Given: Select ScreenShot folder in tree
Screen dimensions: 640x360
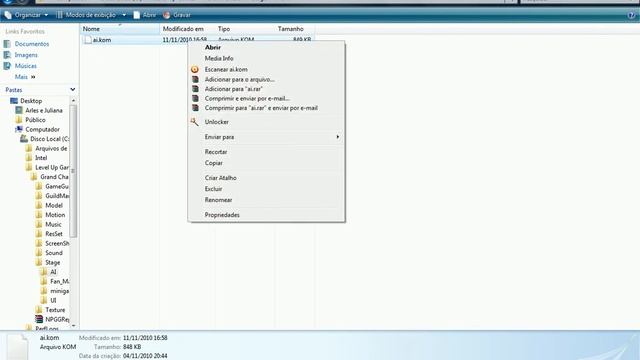Looking at the screenshot, I should coord(57,243).
